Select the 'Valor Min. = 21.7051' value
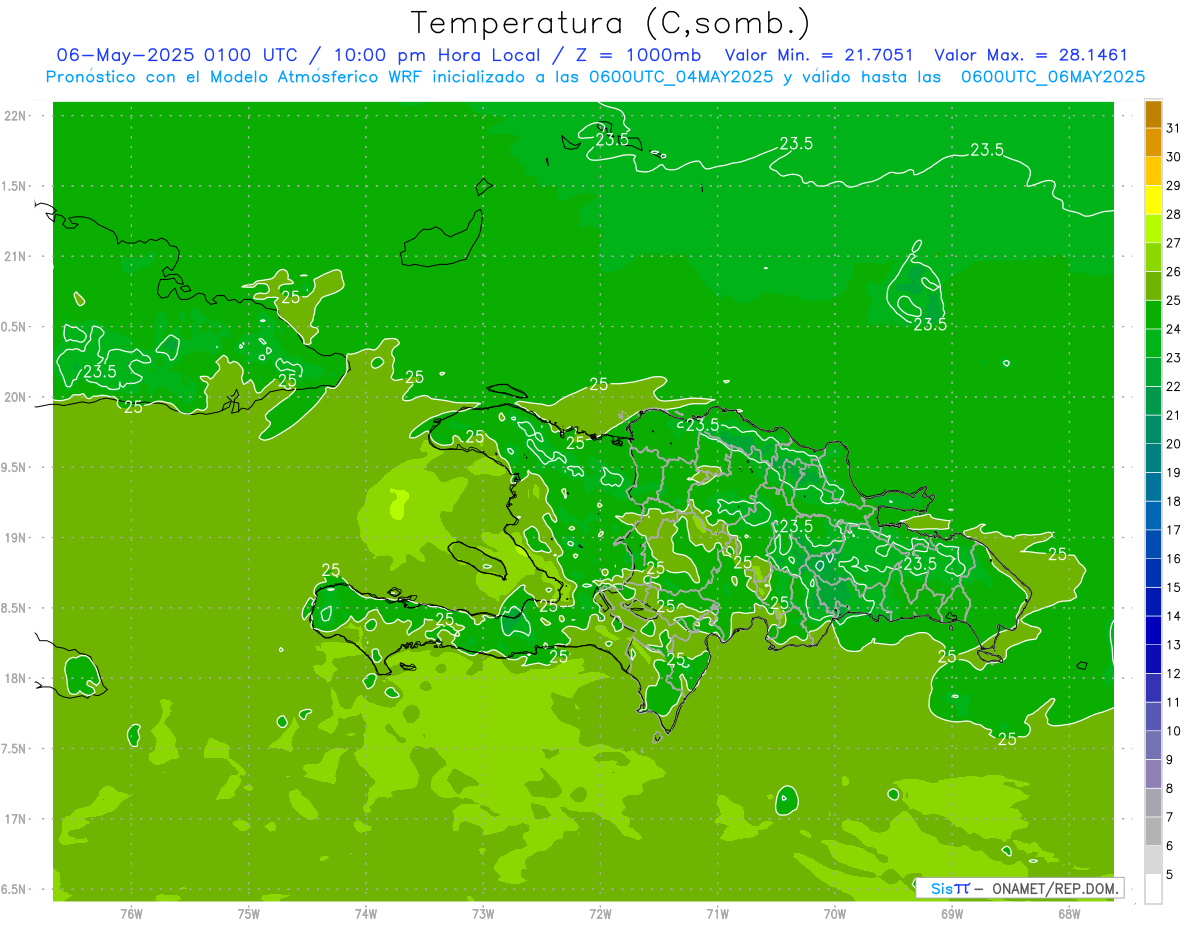 pos(819,55)
